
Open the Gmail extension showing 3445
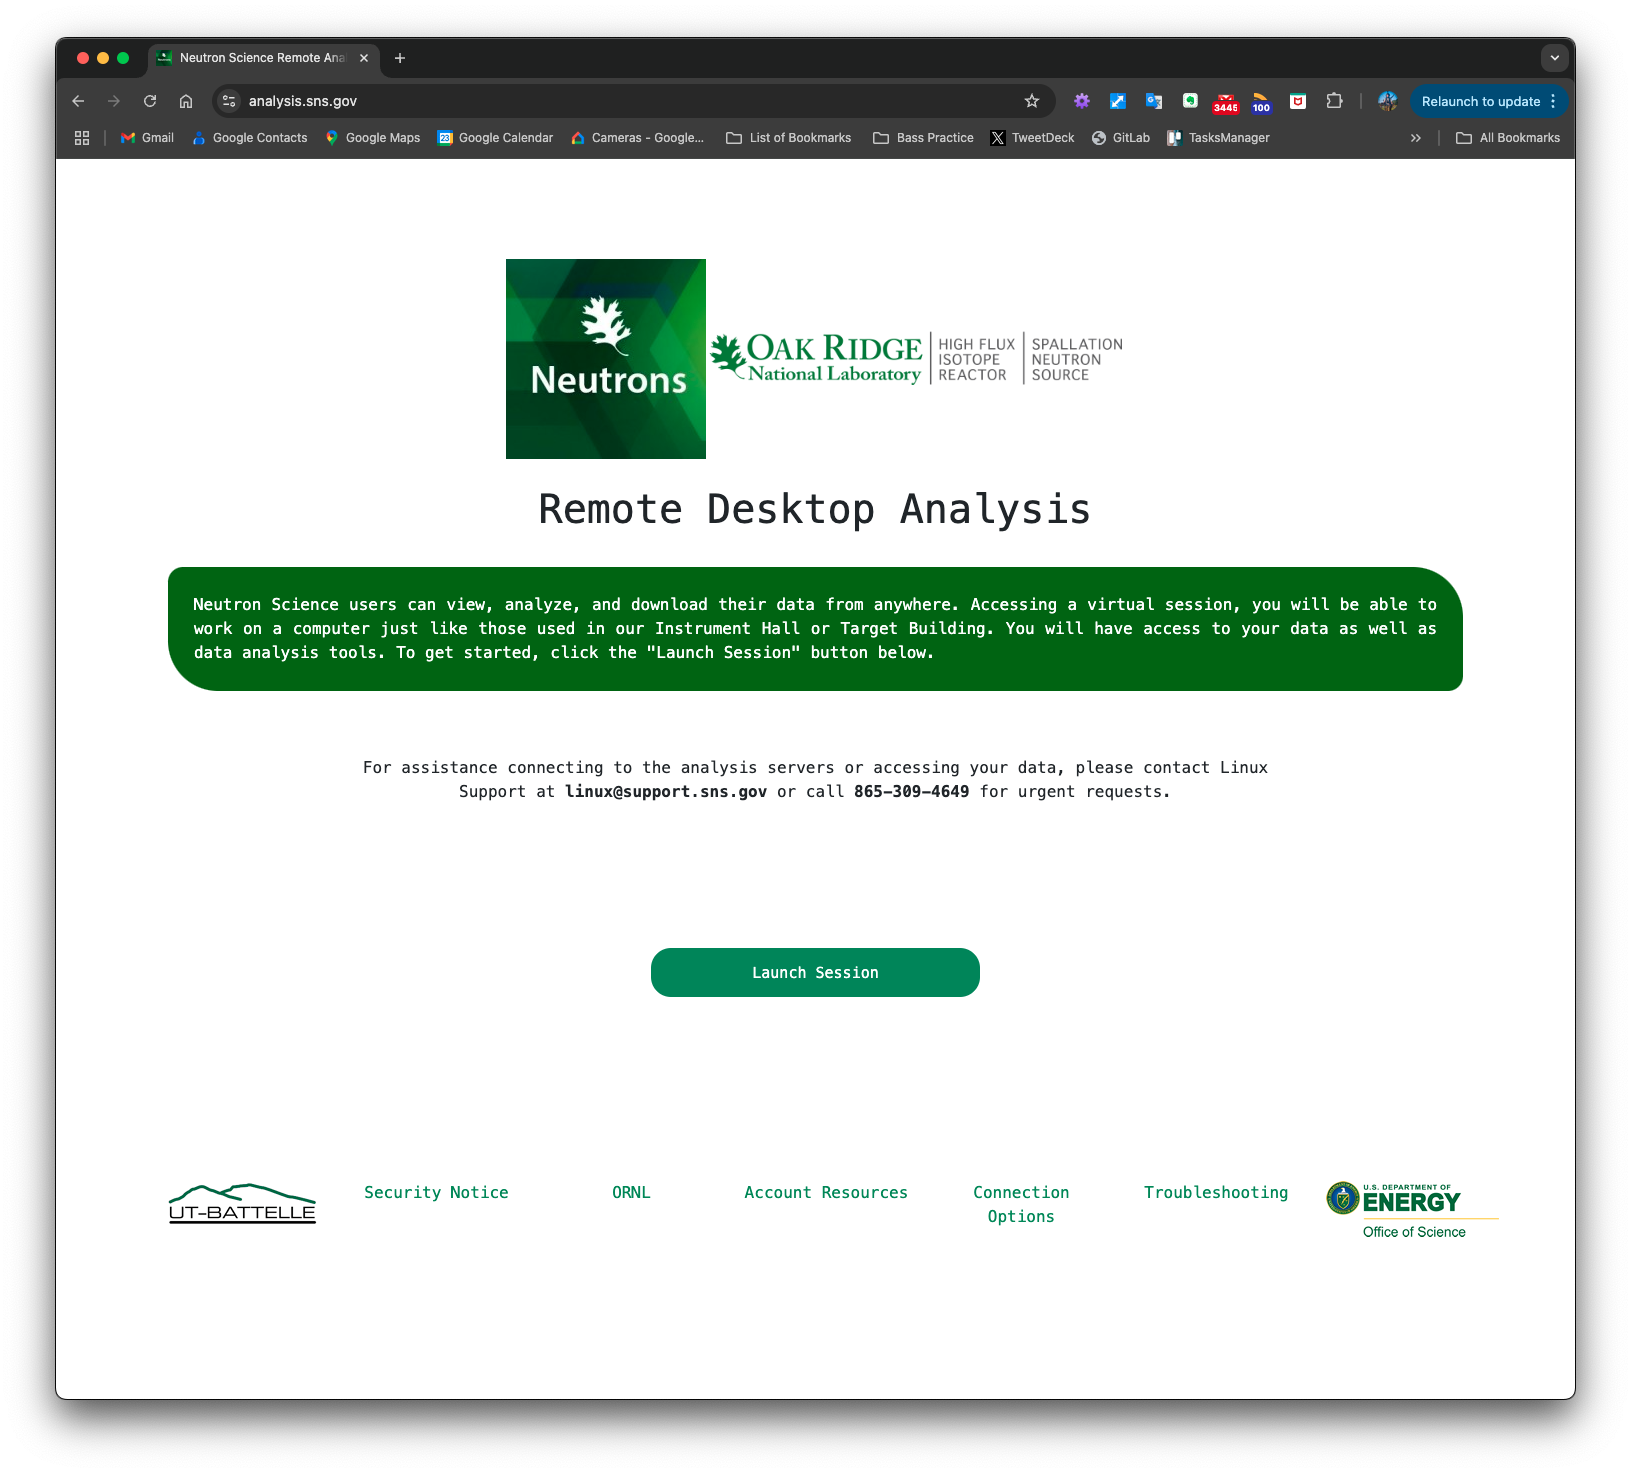1226,102
